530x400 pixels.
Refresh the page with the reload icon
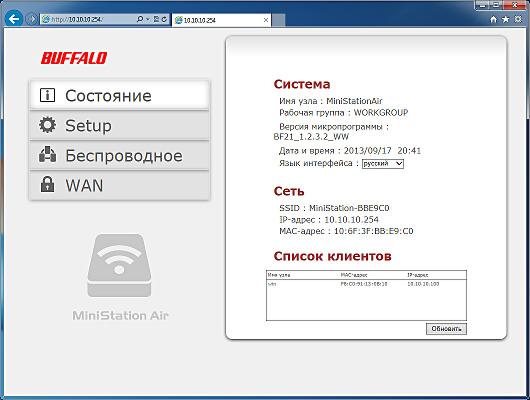click(x=164, y=19)
